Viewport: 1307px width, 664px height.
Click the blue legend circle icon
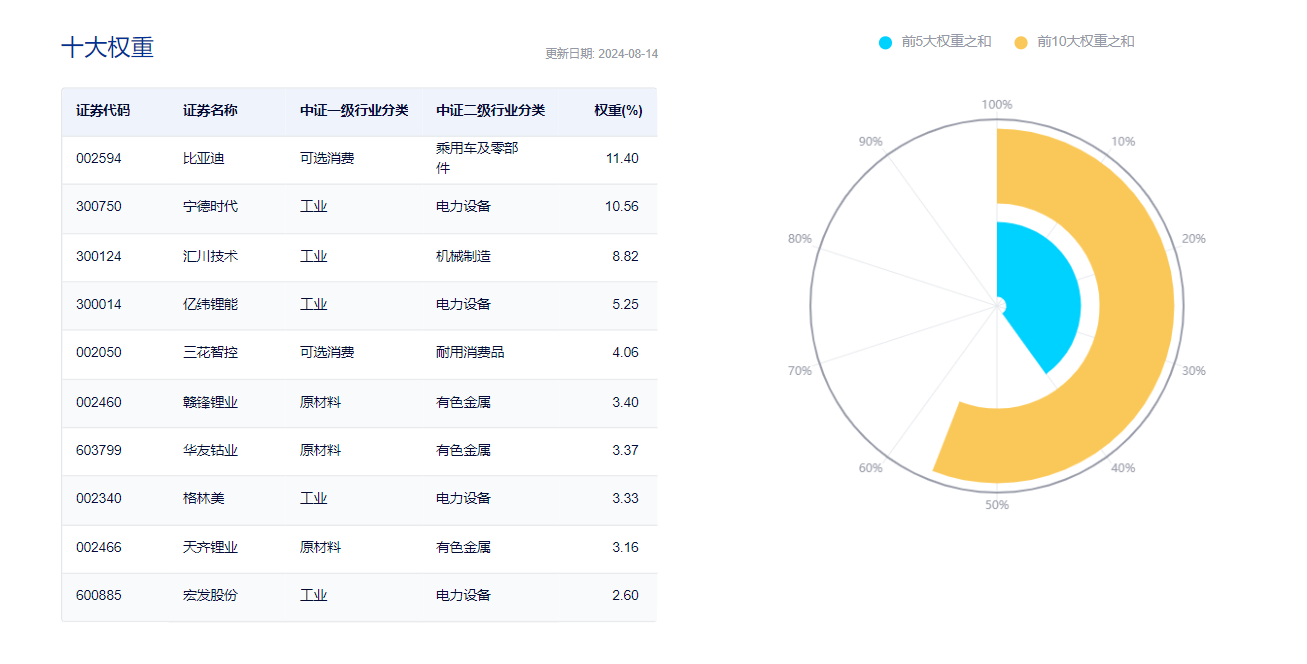coord(885,42)
